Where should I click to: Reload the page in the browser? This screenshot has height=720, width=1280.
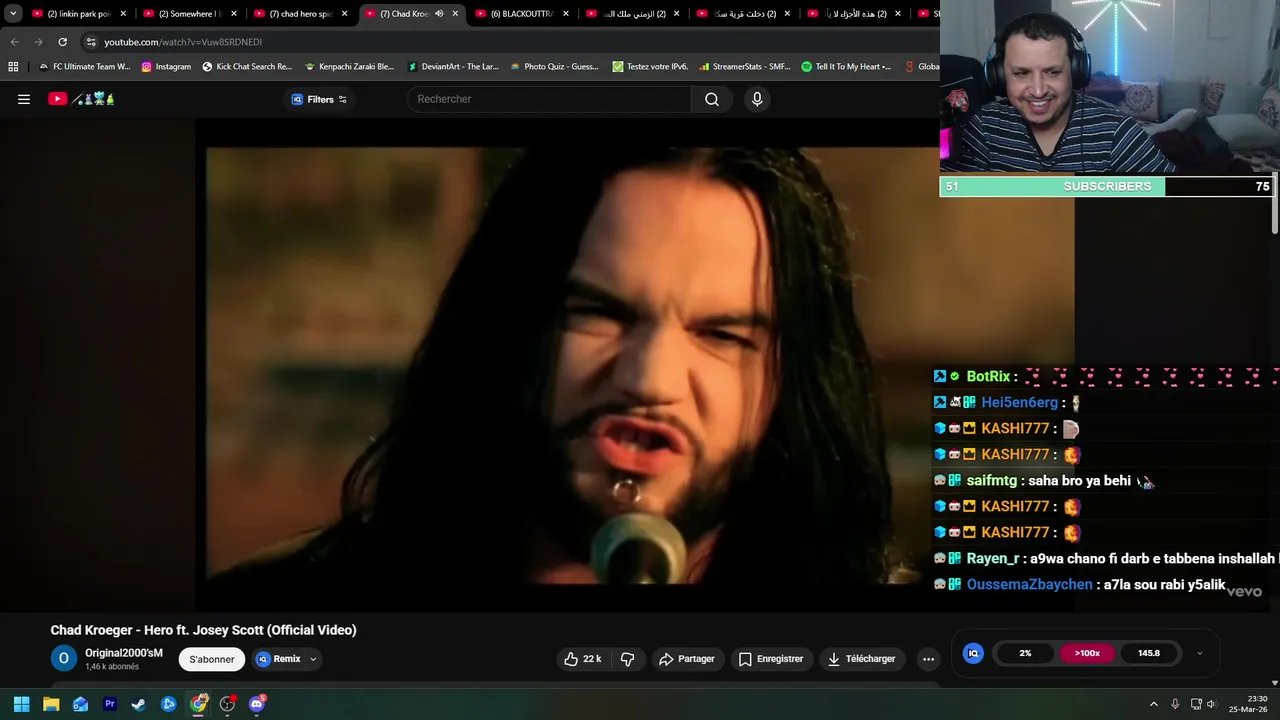point(62,42)
